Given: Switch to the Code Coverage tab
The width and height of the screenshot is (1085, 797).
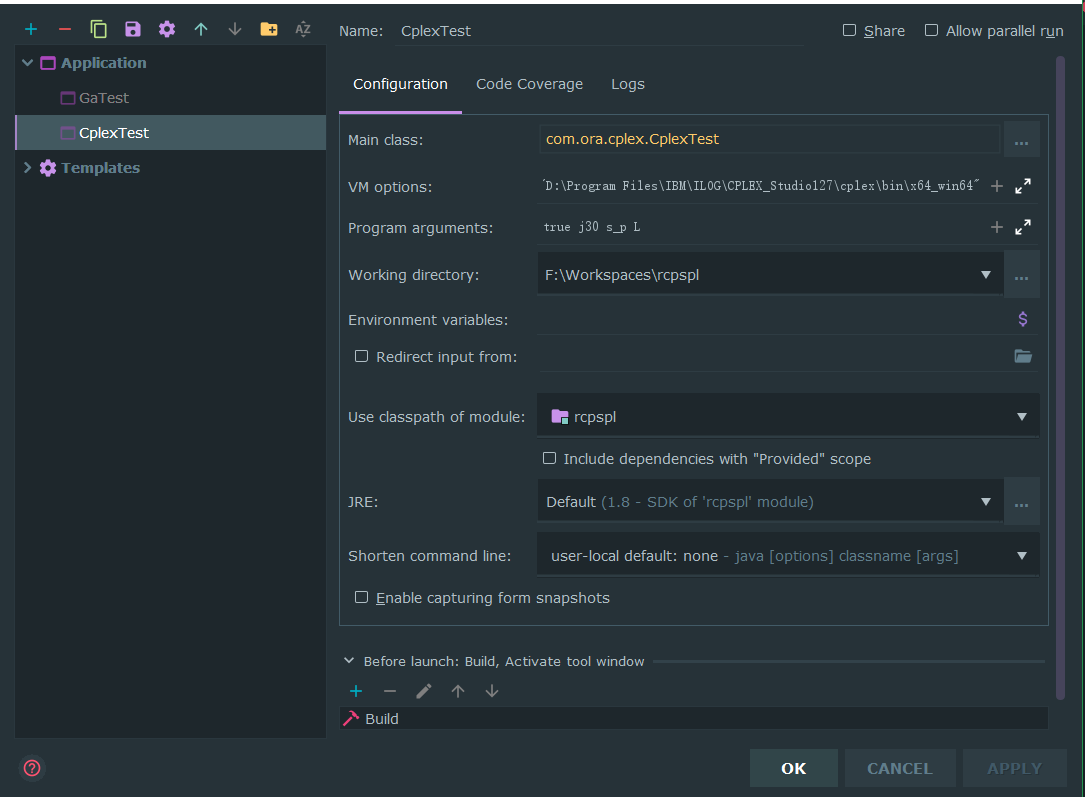Looking at the screenshot, I should (529, 84).
